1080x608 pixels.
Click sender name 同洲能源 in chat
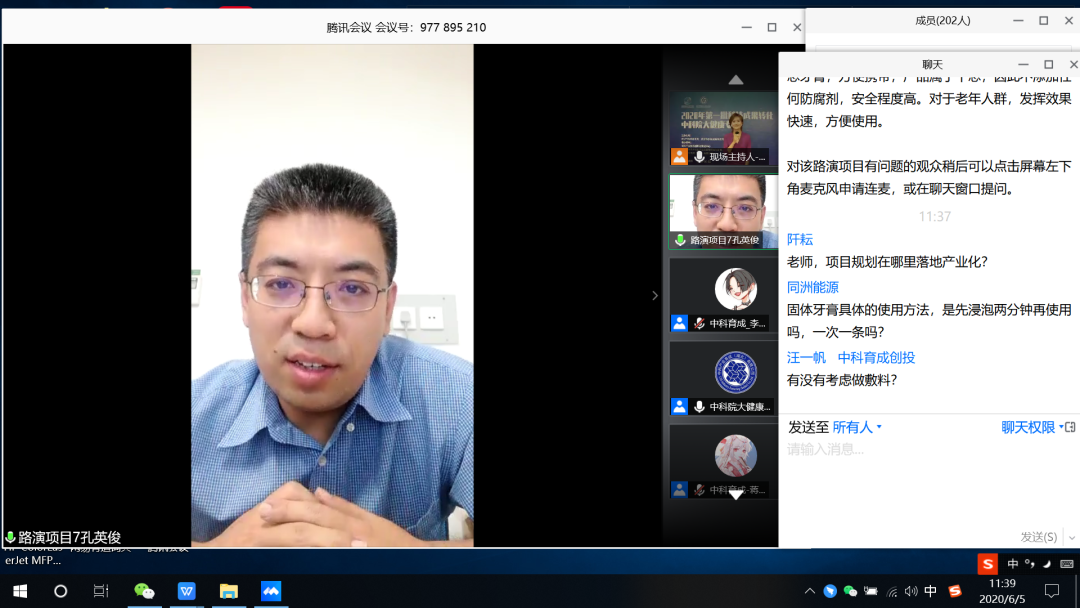pos(812,287)
